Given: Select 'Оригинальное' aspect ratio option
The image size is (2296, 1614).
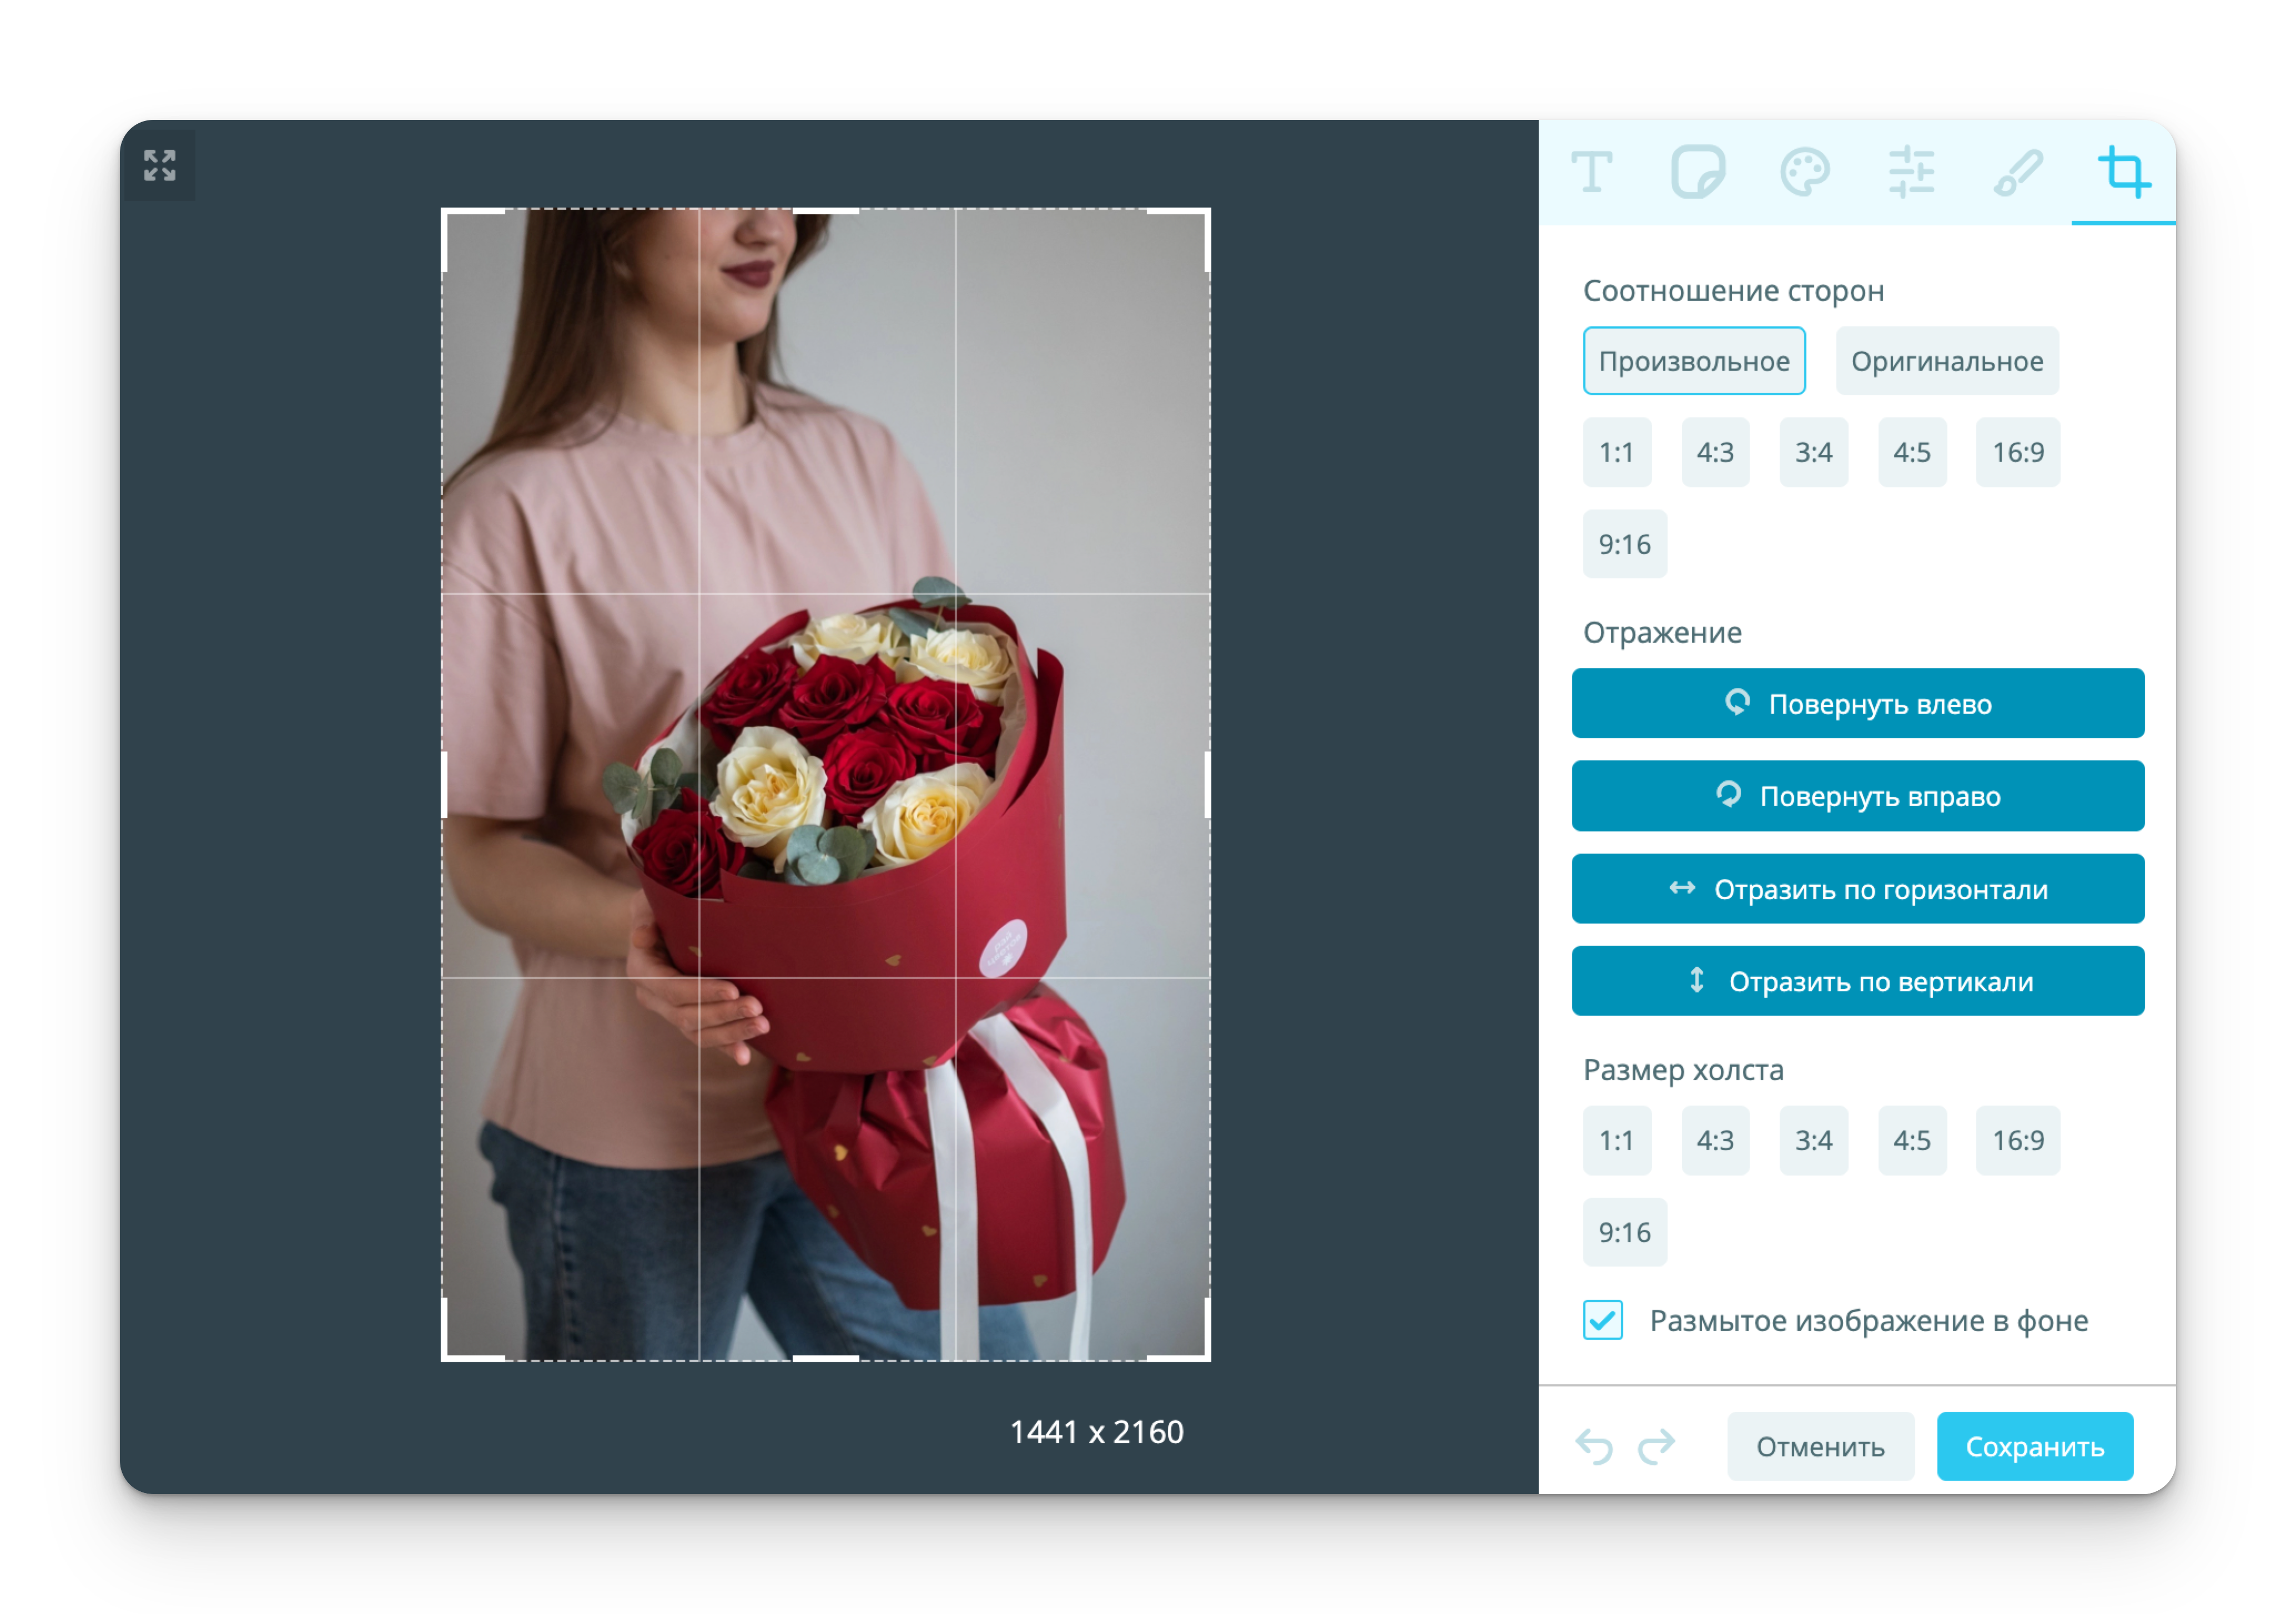Looking at the screenshot, I should (1946, 361).
